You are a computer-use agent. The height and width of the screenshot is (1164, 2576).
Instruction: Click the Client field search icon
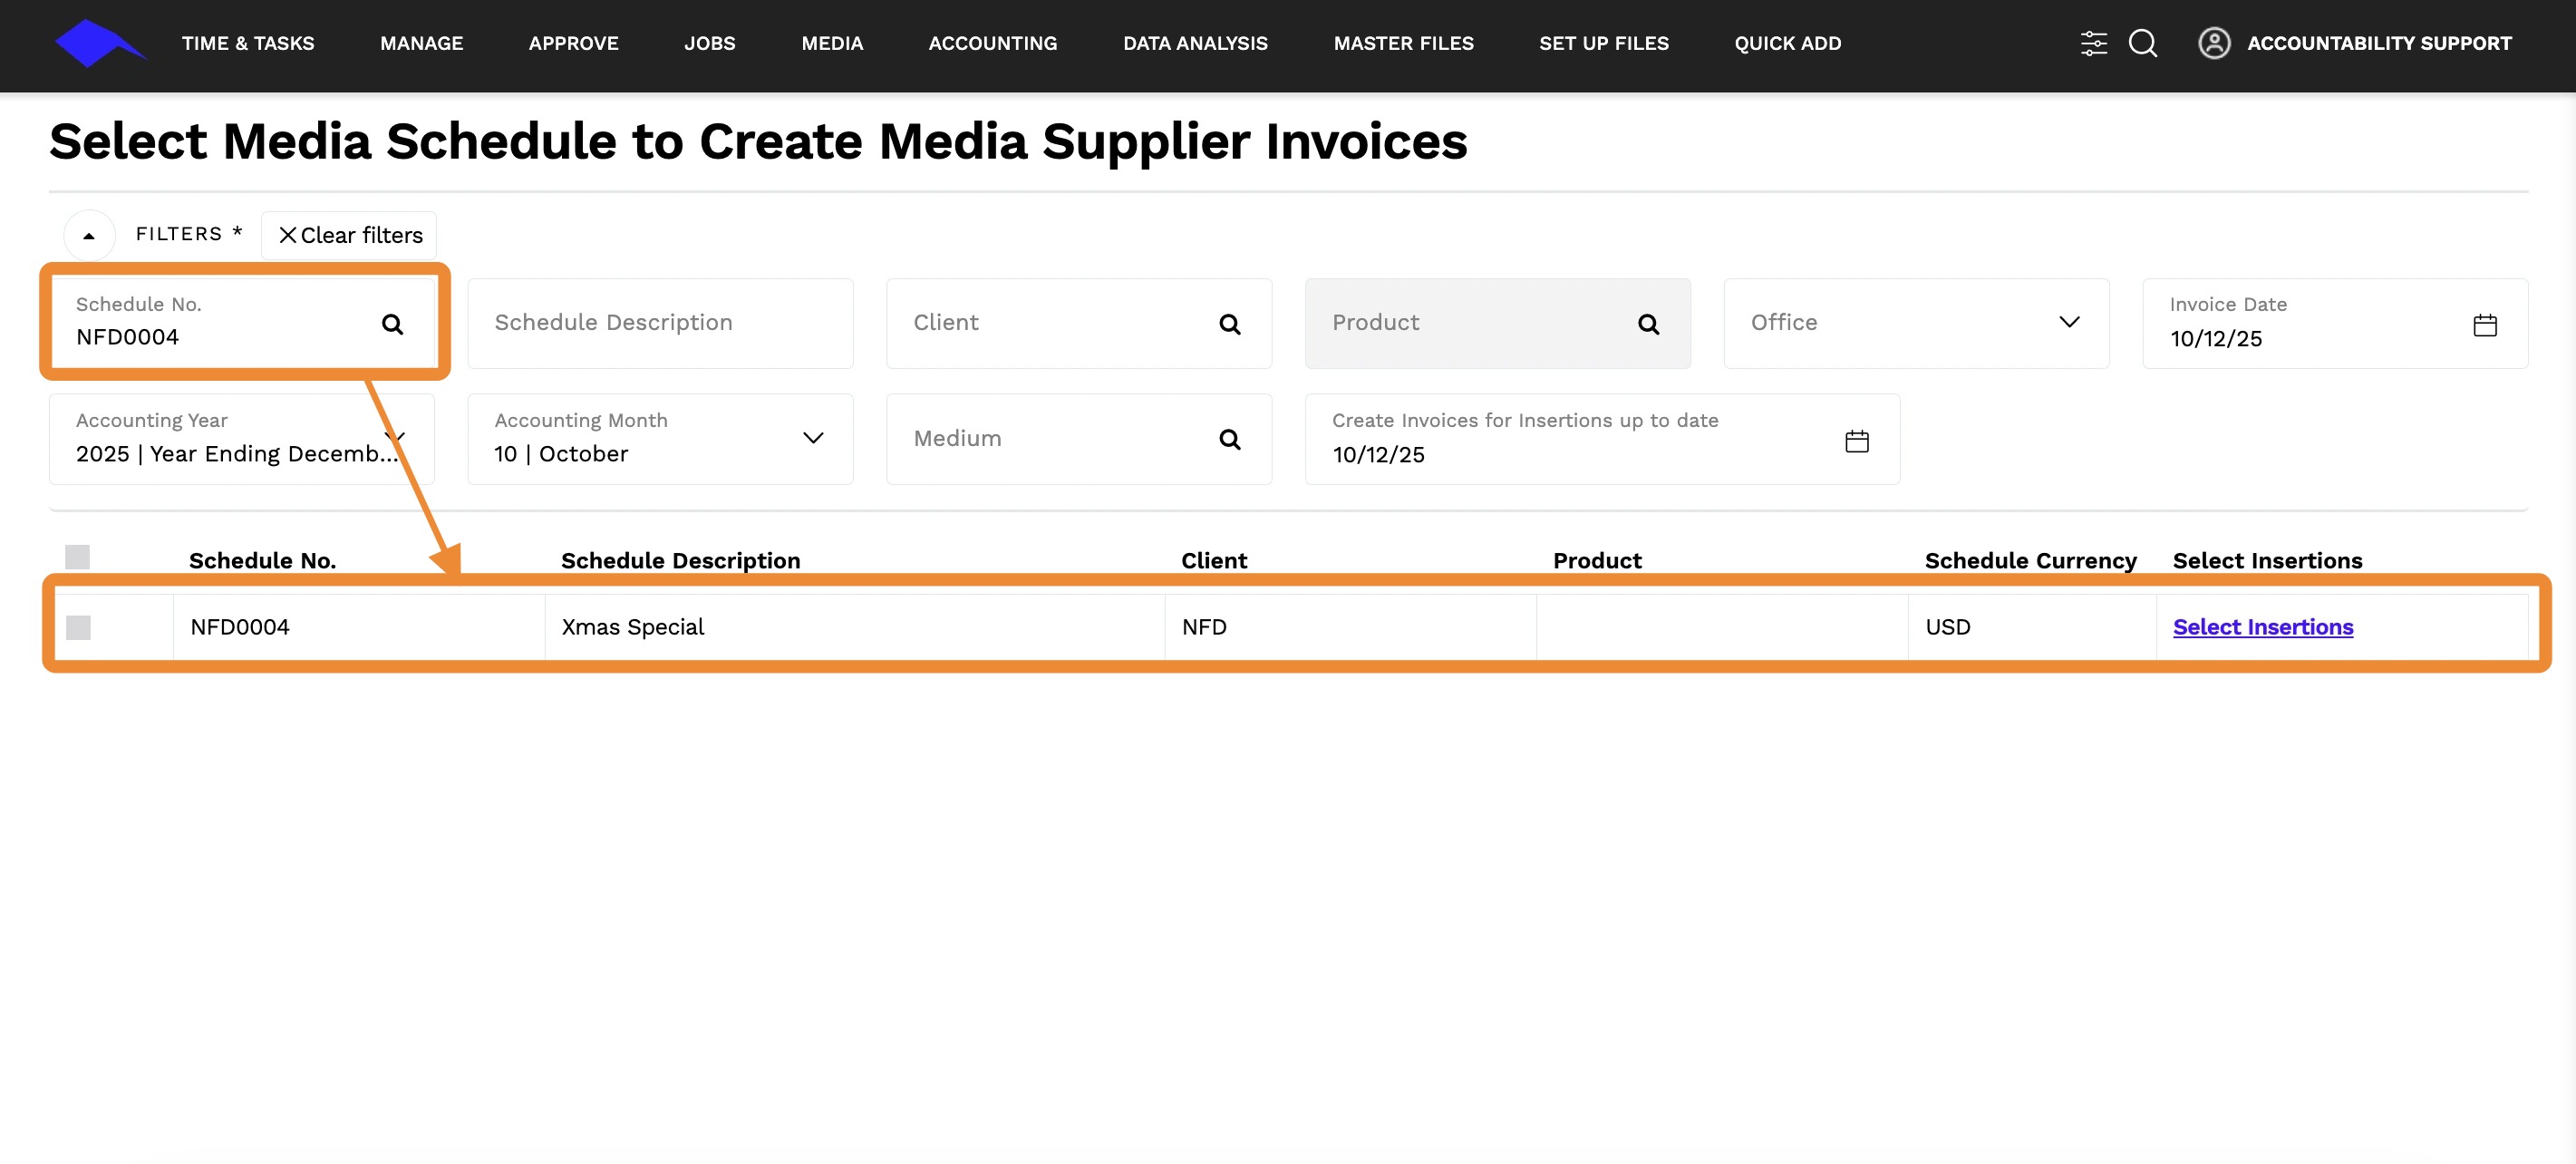click(1229, 324)
